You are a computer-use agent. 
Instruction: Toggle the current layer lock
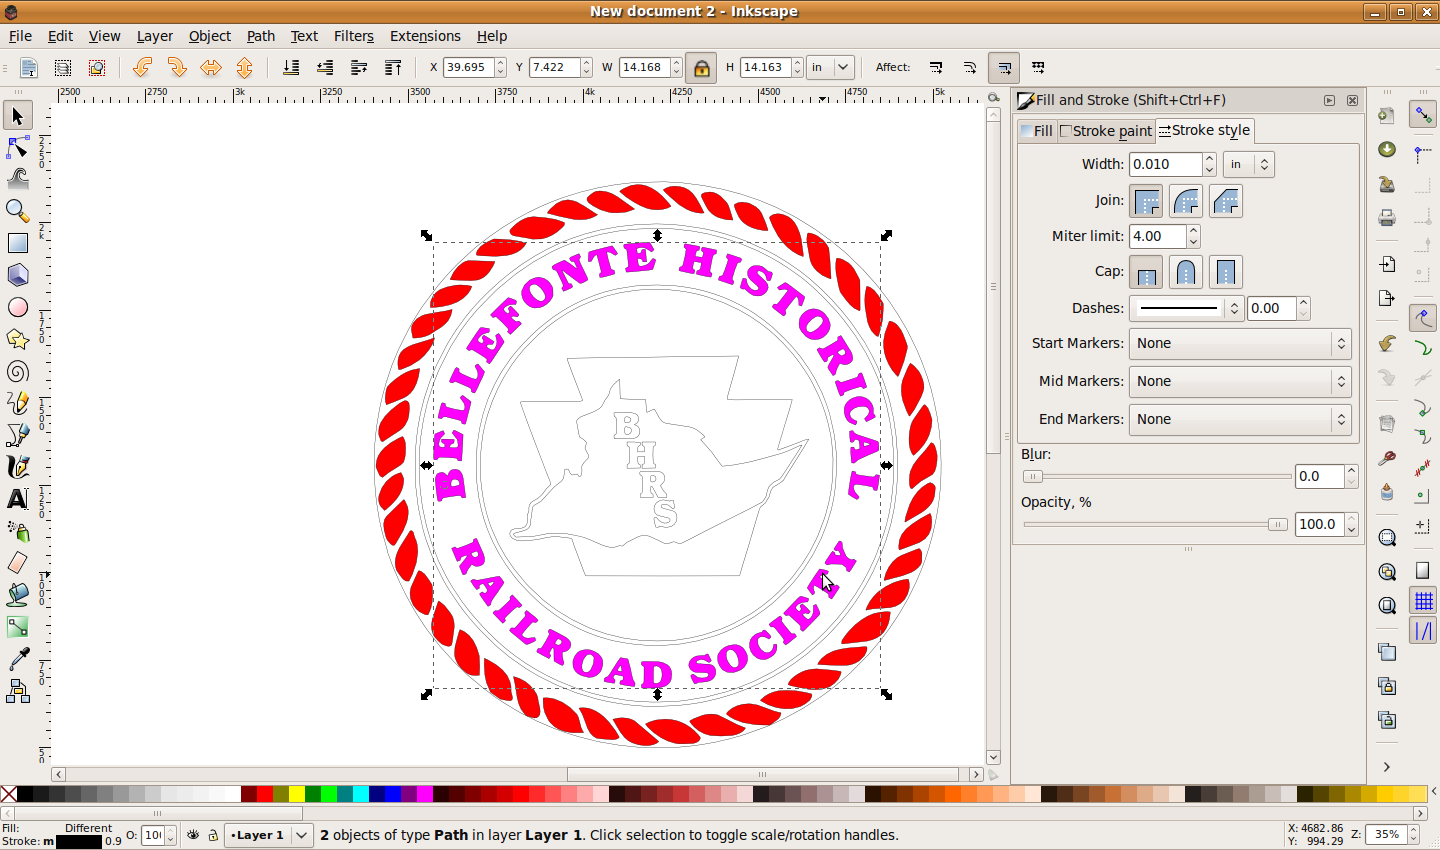pos(213,835)
